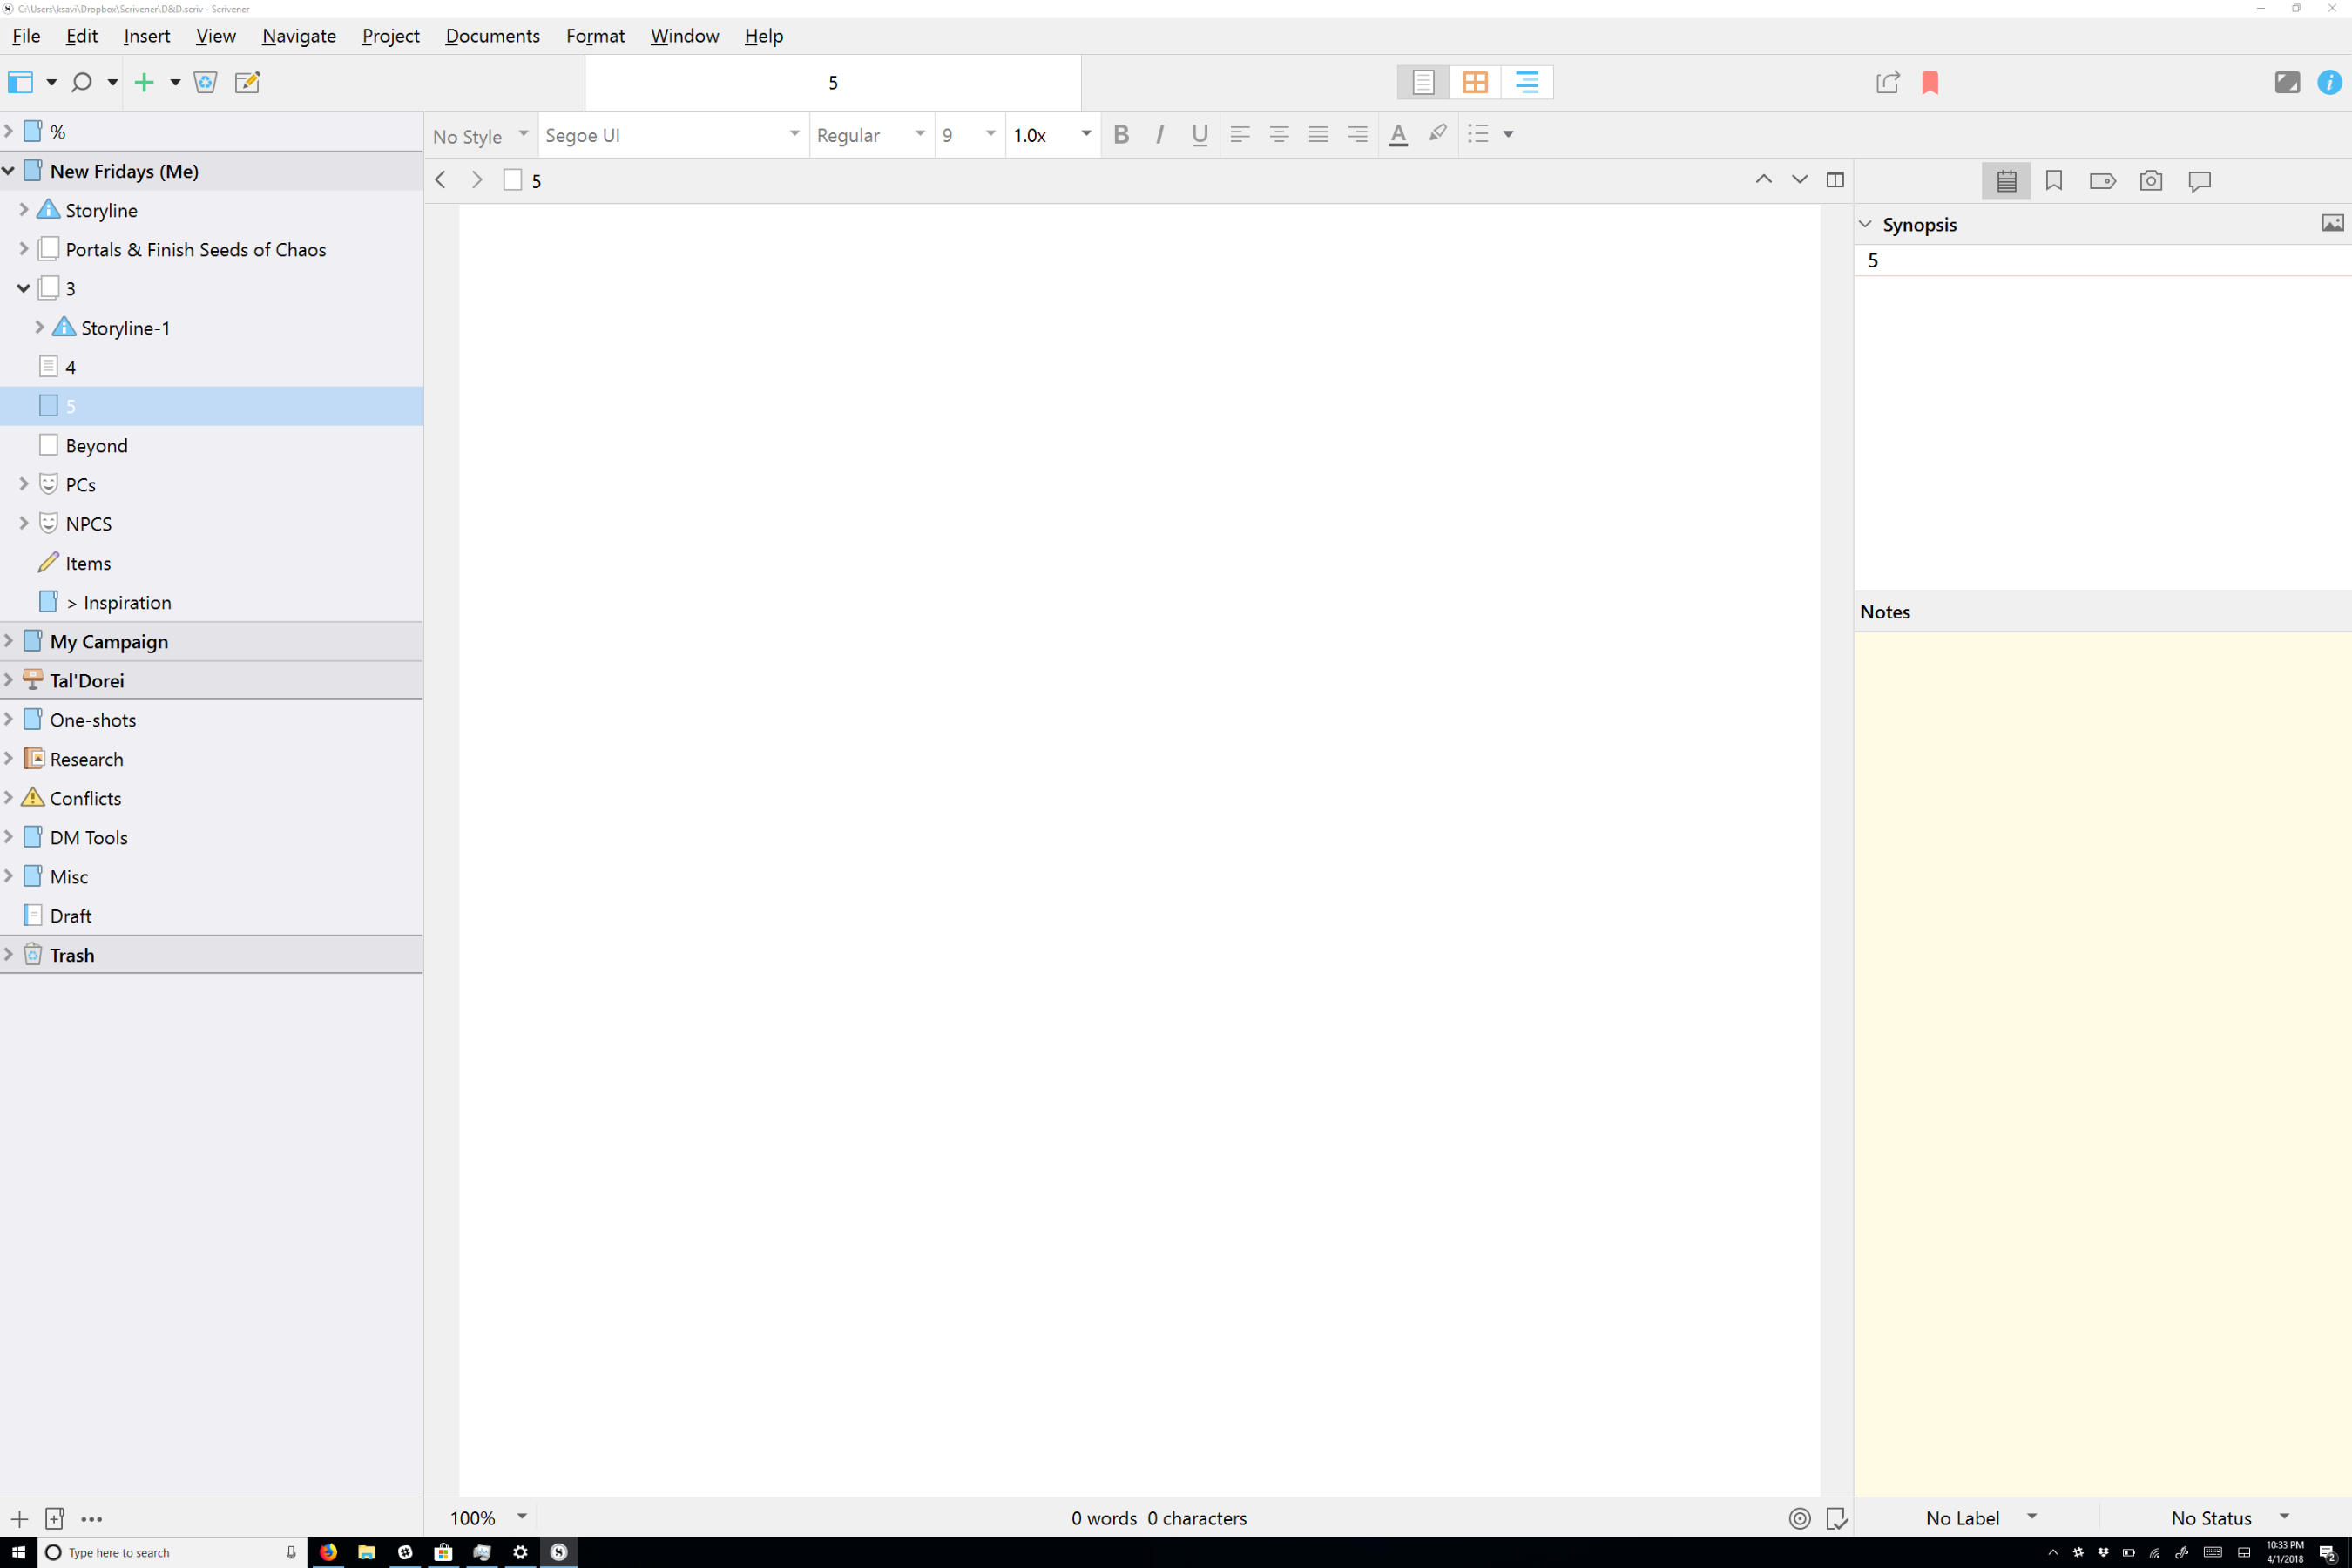
Task: Open the No Label dropdown
Action: click(1980, 1517)
